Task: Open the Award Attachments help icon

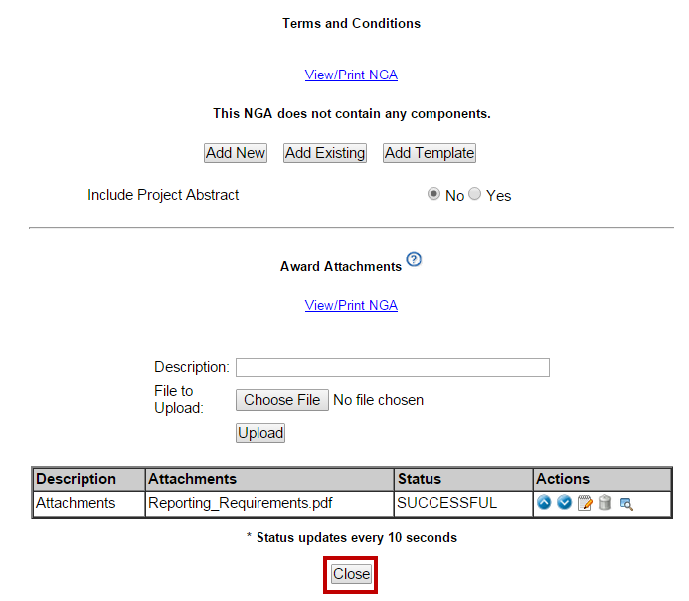Action: click(414, 260)
